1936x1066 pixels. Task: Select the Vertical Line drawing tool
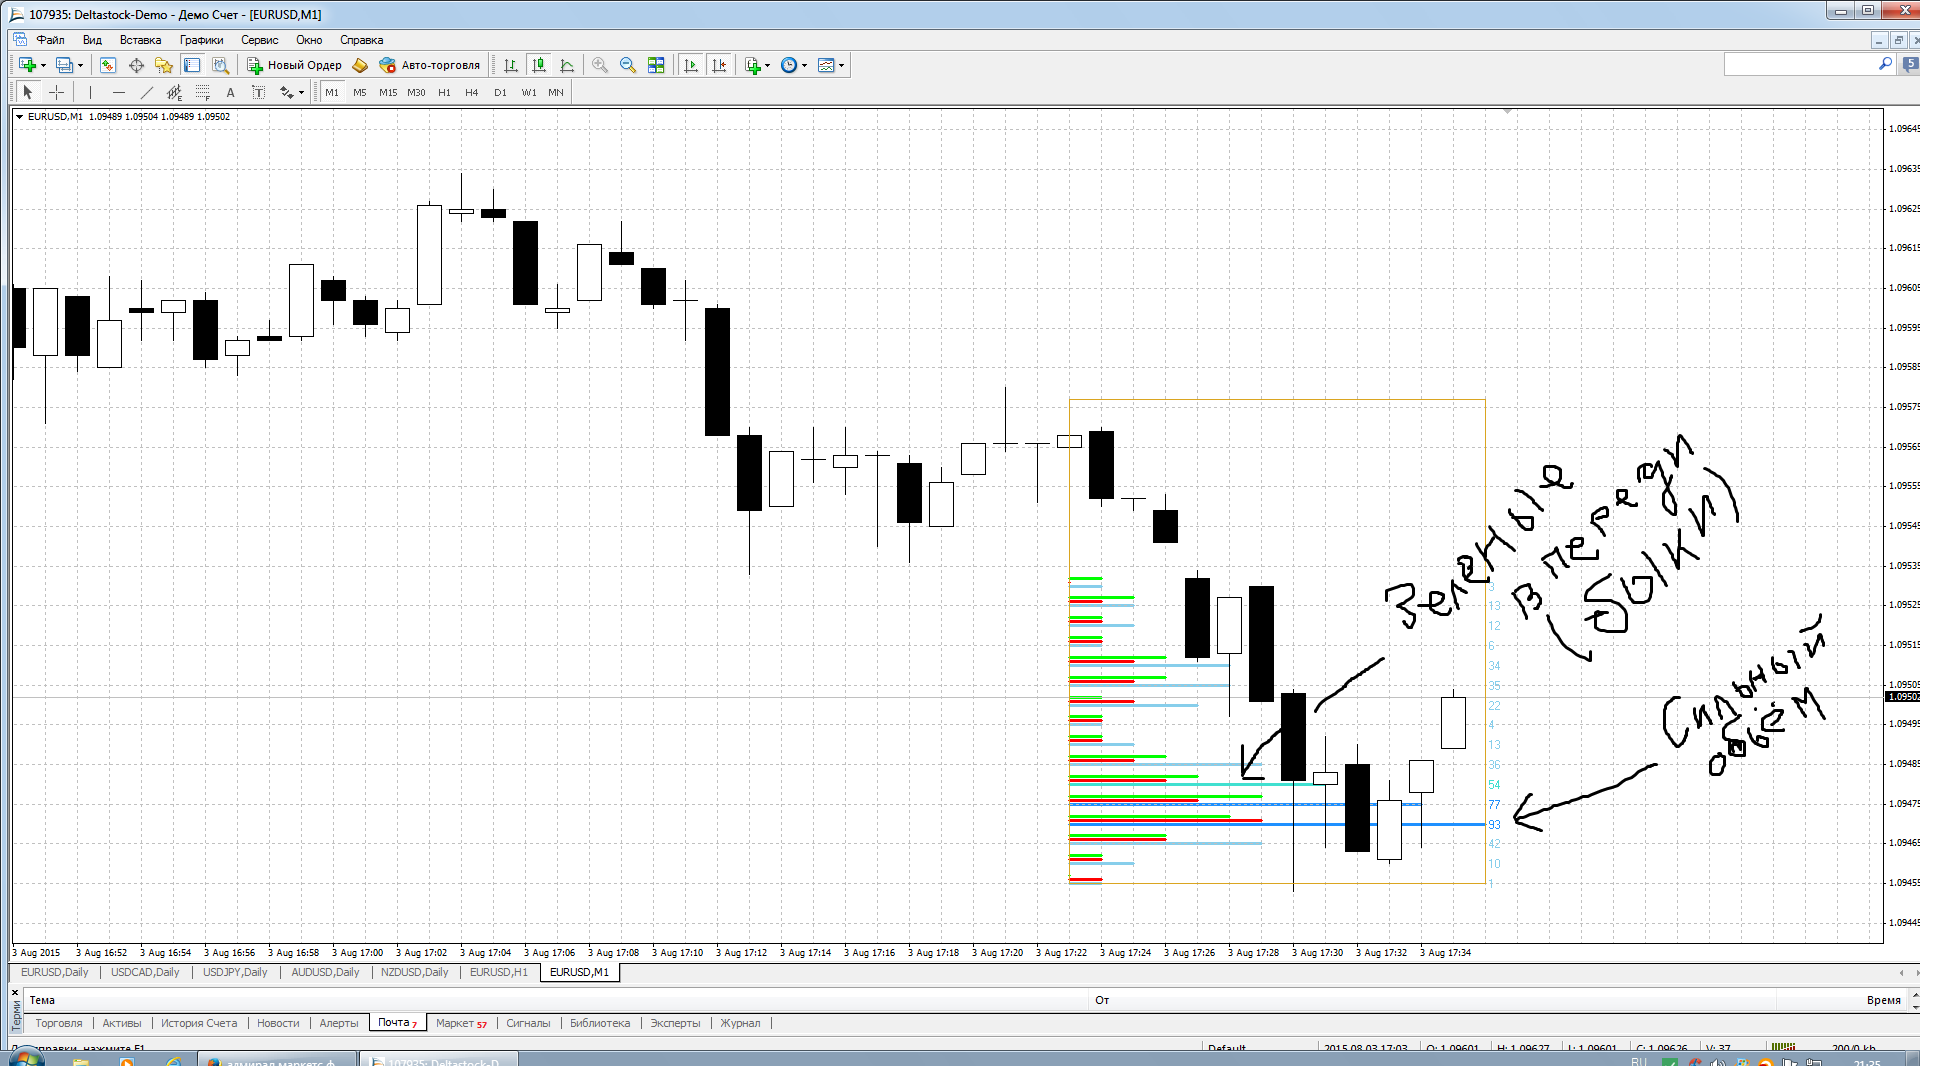tap(90, 92)
